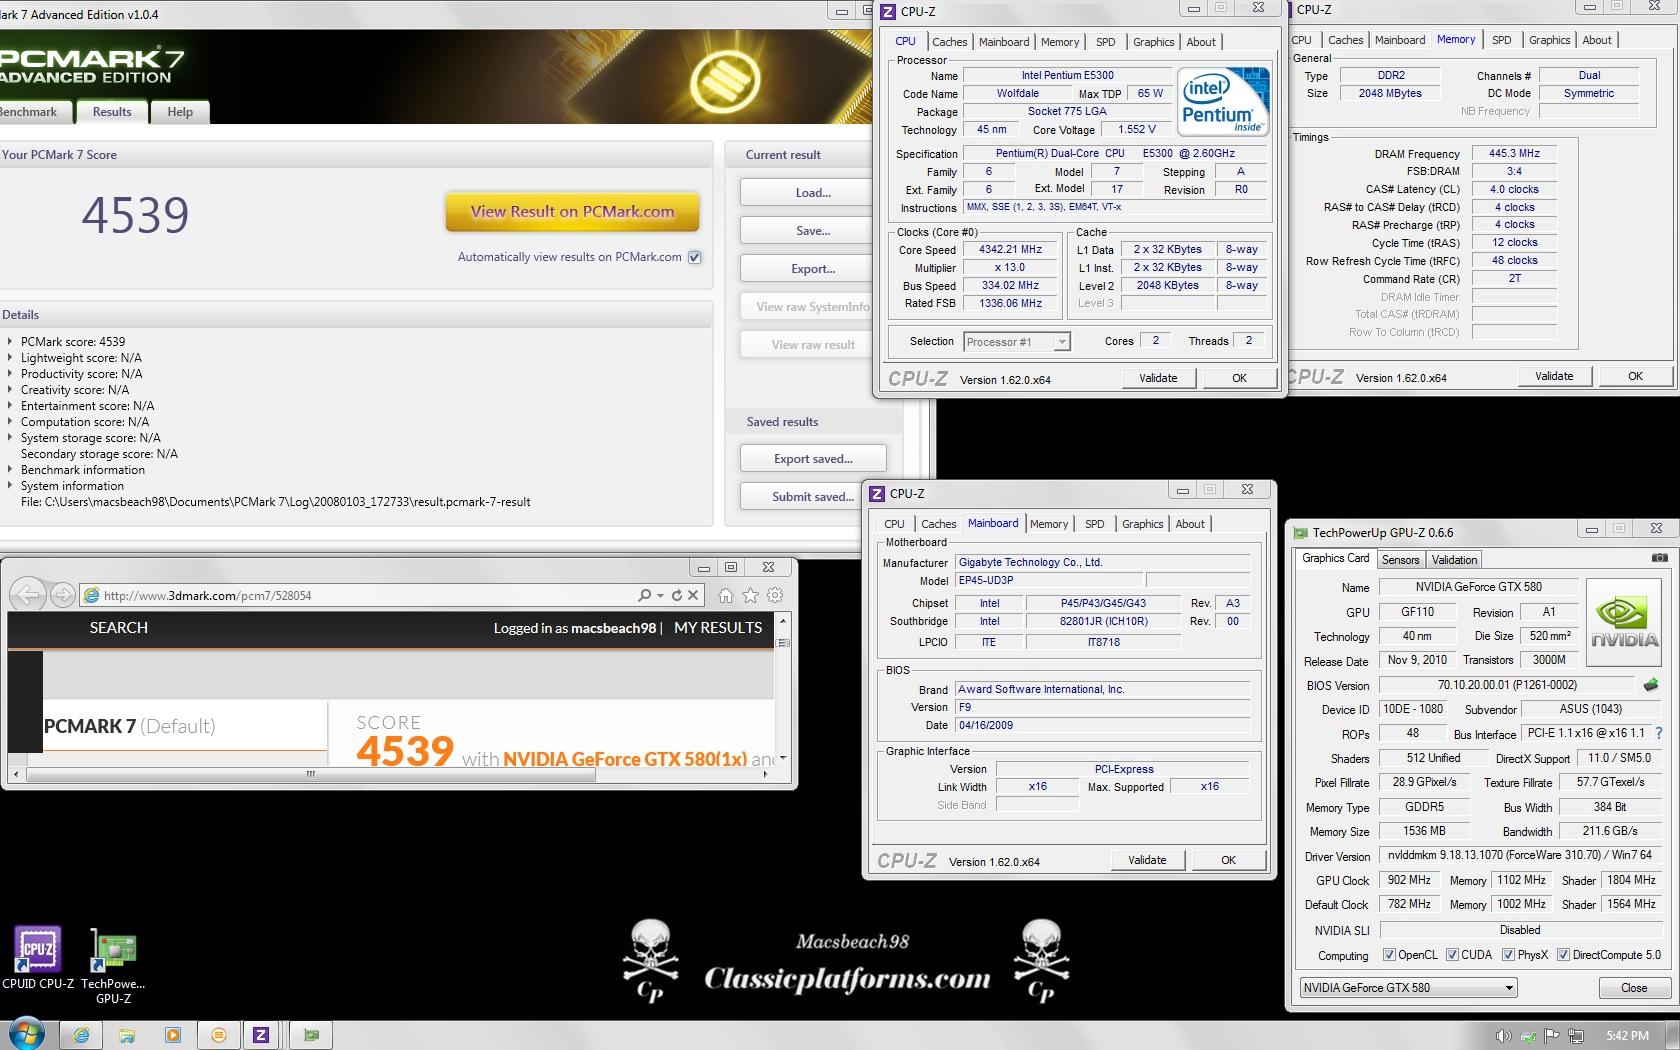The width and height of the screenshot is (1680, 1050).
Task: Click the Windows Start orb
Action: tap(26, 1034)
